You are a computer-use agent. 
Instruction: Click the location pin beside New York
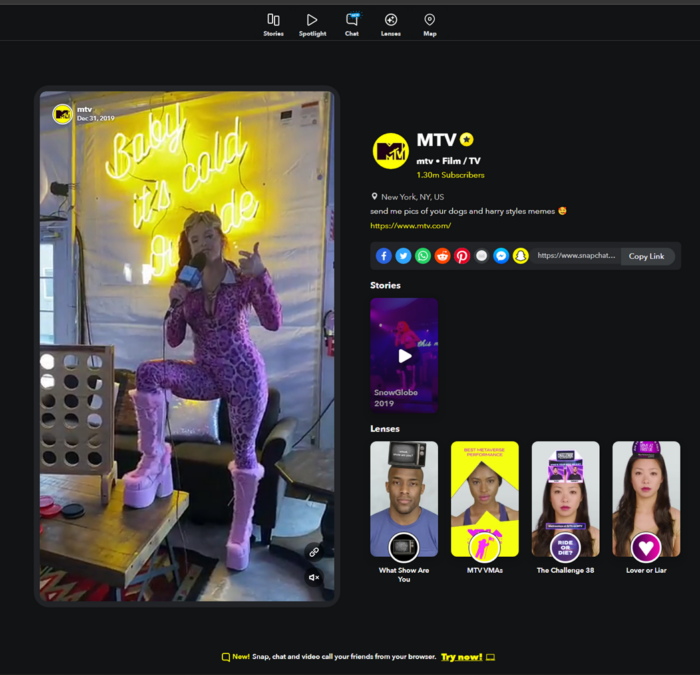(x=374, y=196)
